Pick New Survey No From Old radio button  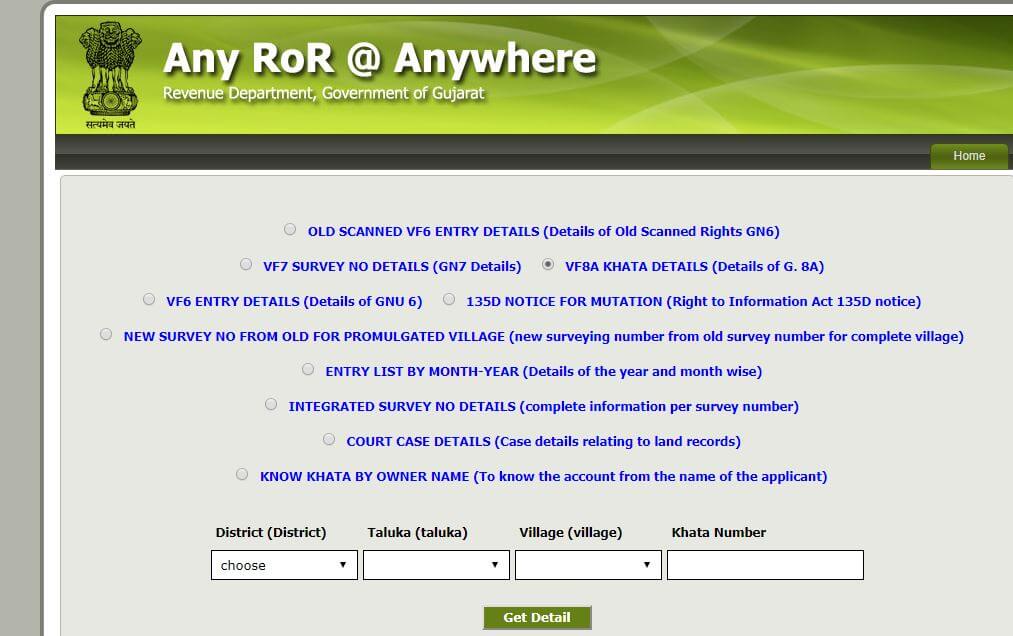click(106, 334)
